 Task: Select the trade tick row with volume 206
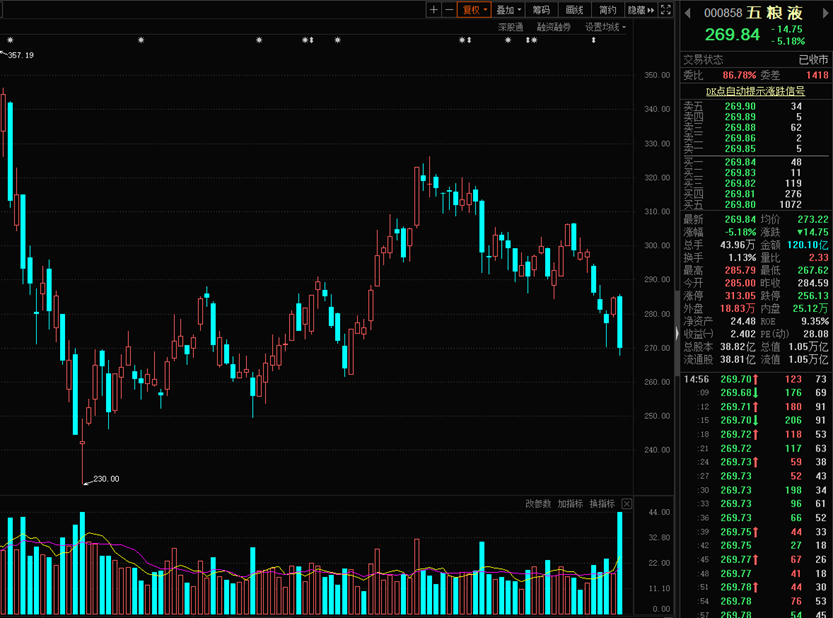click(755, 420)
